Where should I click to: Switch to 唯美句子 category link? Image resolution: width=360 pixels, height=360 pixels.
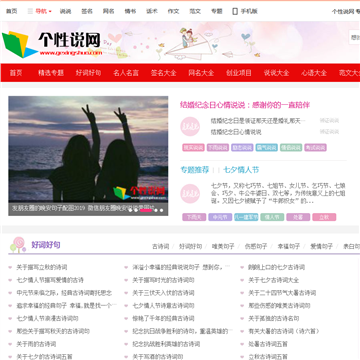[223, 247]
